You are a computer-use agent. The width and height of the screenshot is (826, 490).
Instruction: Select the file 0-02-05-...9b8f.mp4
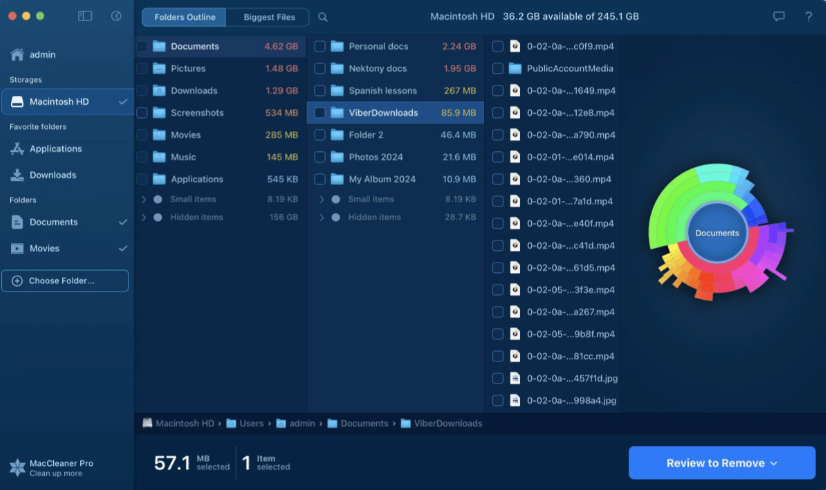pos(554,334)
